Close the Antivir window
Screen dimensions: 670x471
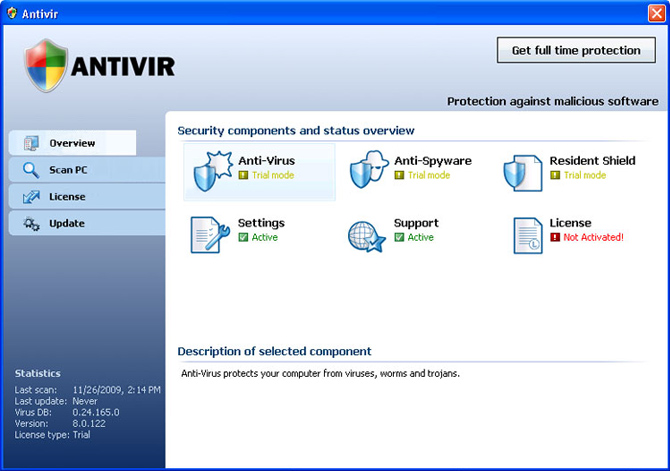[x=655, y=12]
